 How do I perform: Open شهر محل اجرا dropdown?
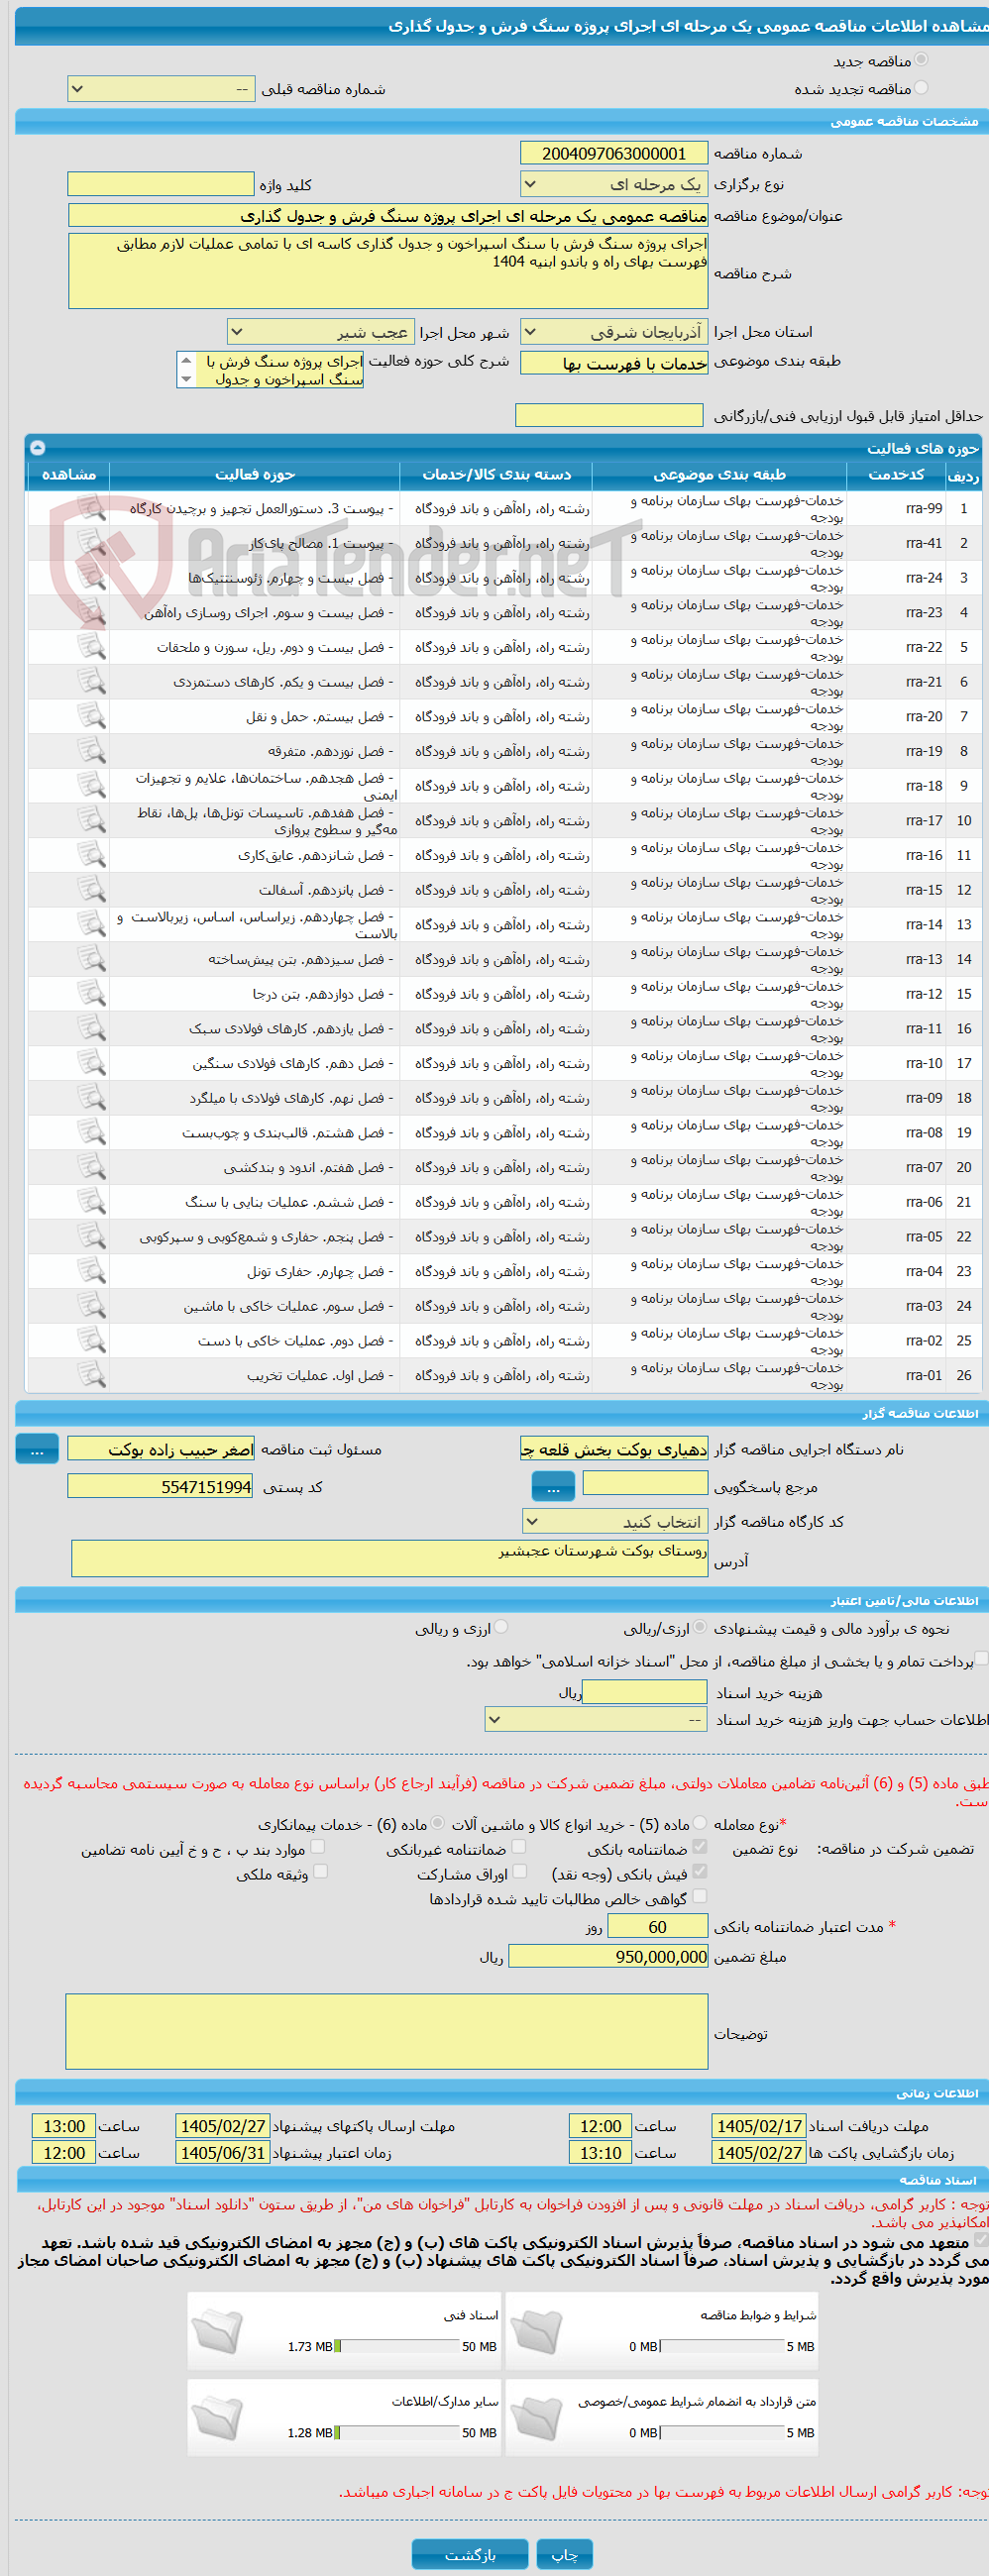pos(320,331)
